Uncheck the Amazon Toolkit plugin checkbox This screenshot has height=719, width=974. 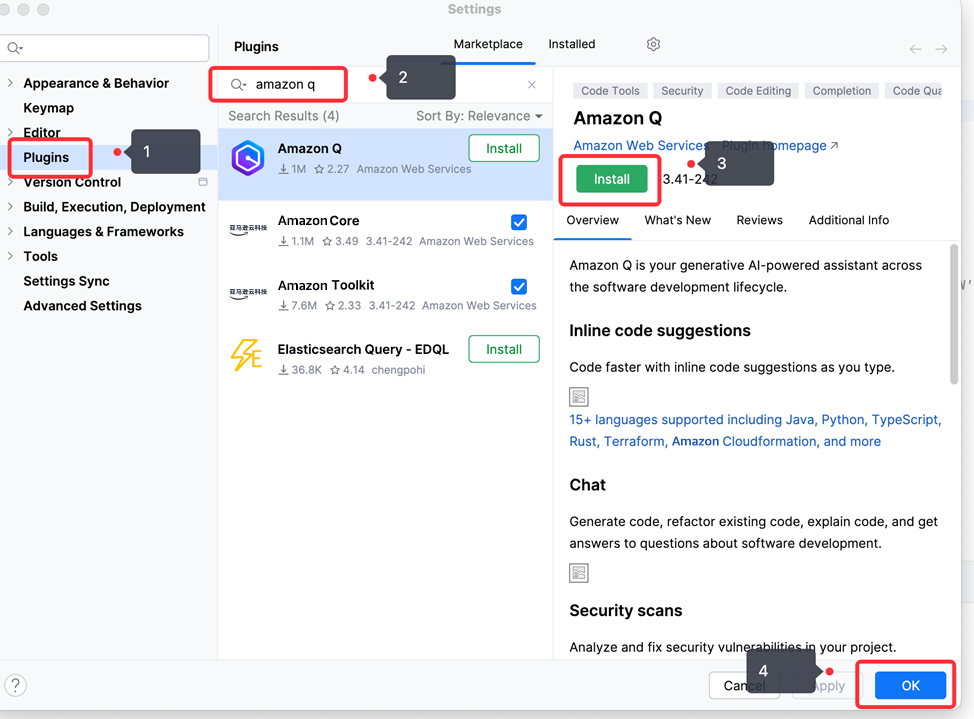tap(519, 286)
